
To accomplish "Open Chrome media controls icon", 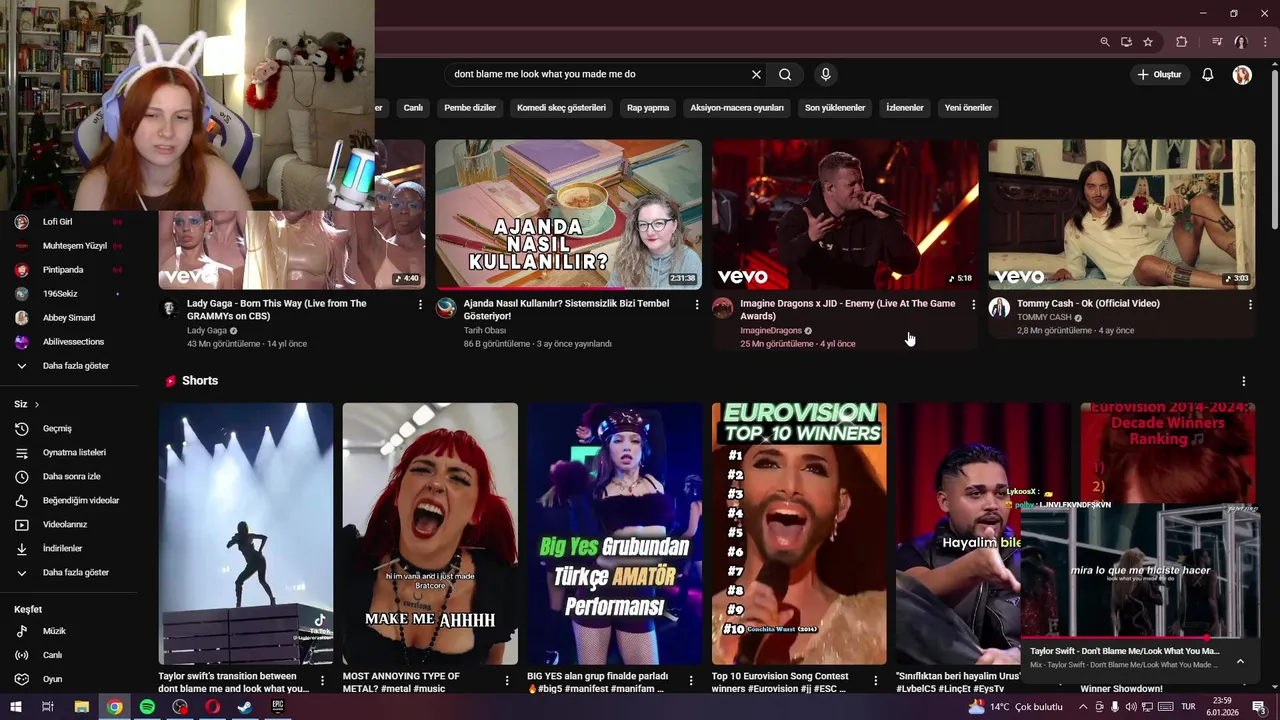I will coord(1216,42).
